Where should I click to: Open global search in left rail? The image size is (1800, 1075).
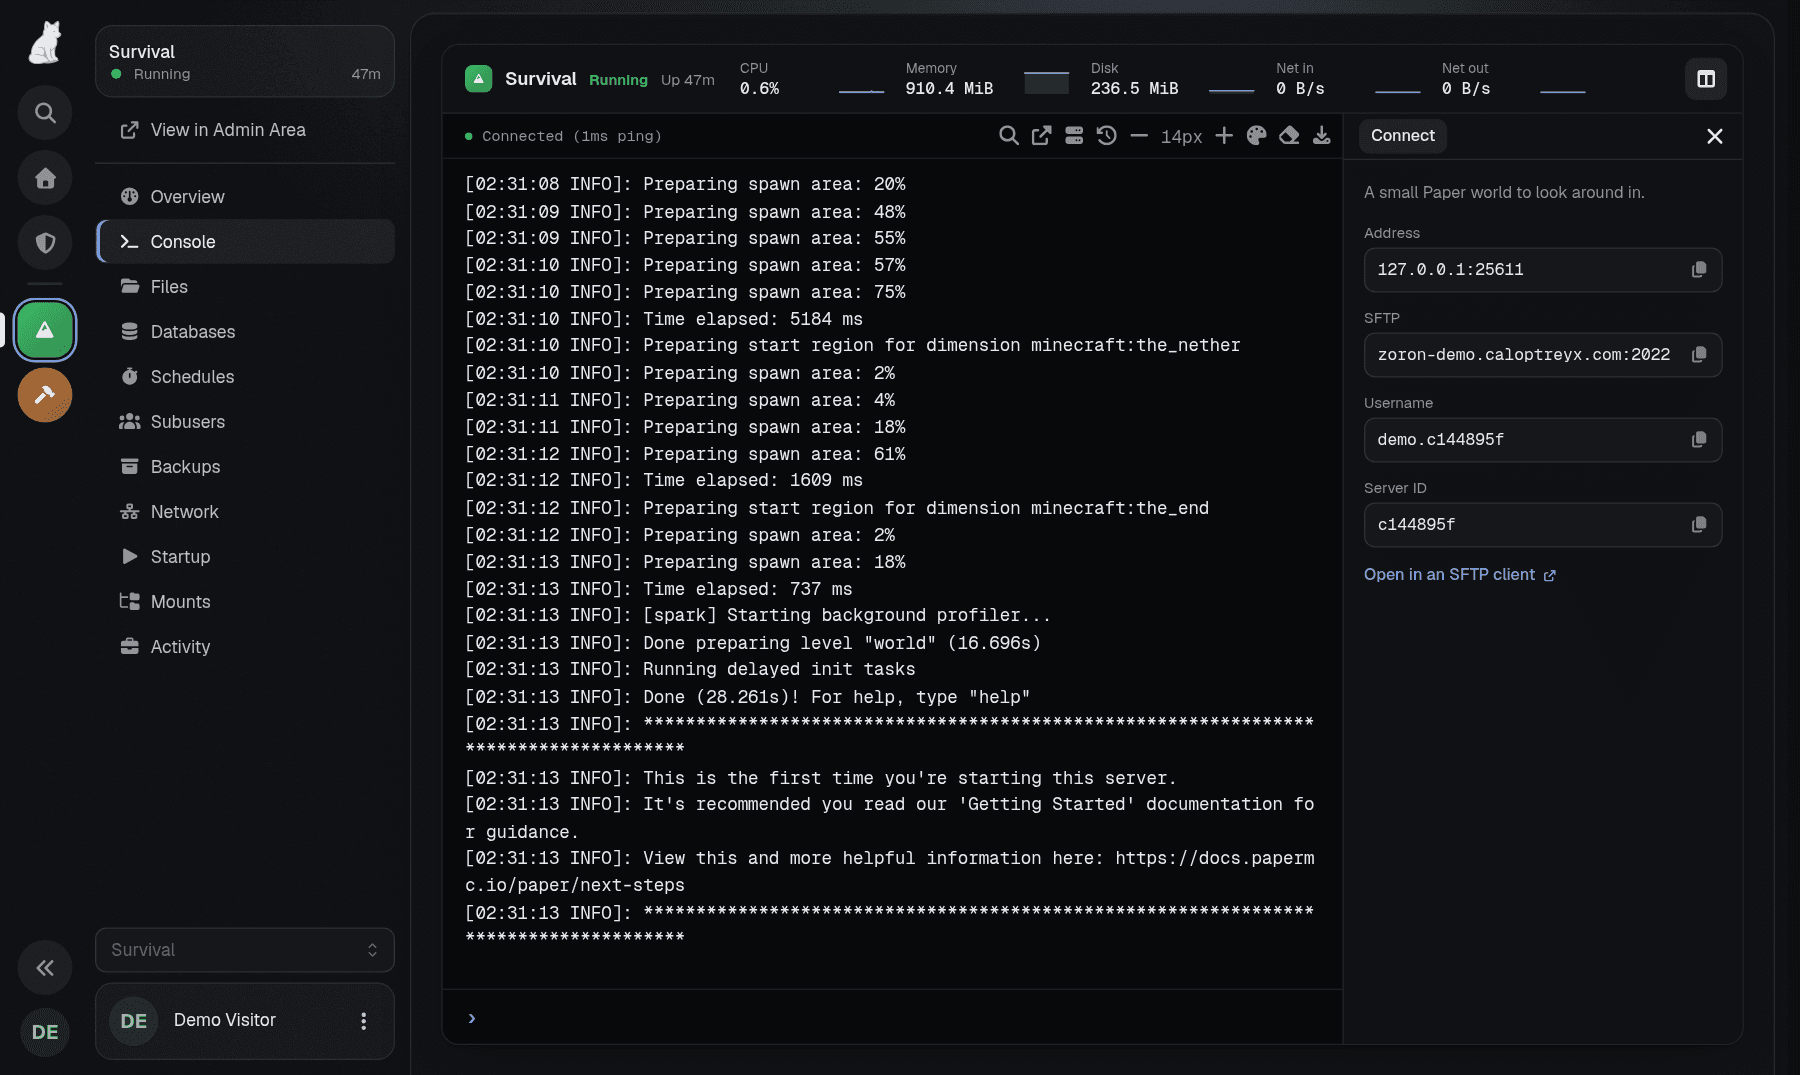point(45,113)
